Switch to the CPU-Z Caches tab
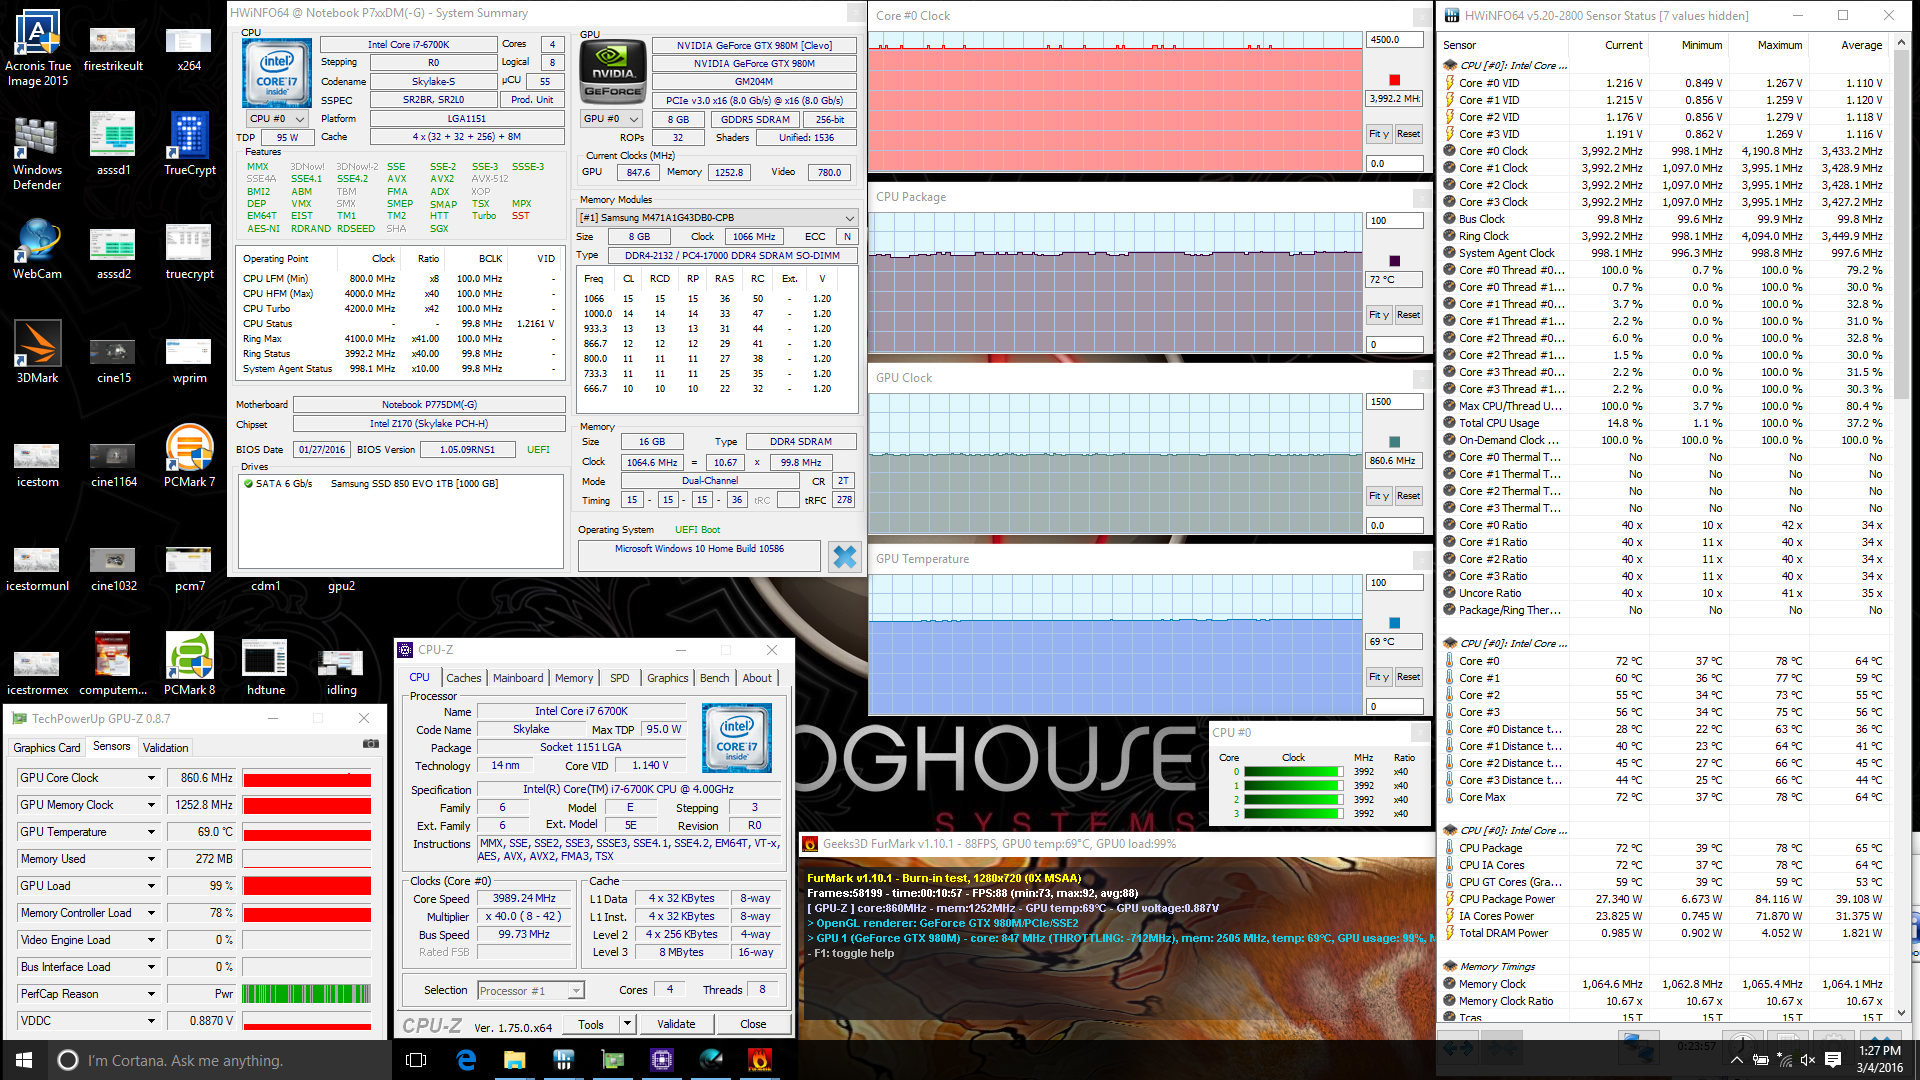Viewport: 1920px width, 1080px height. coord(463,678)
